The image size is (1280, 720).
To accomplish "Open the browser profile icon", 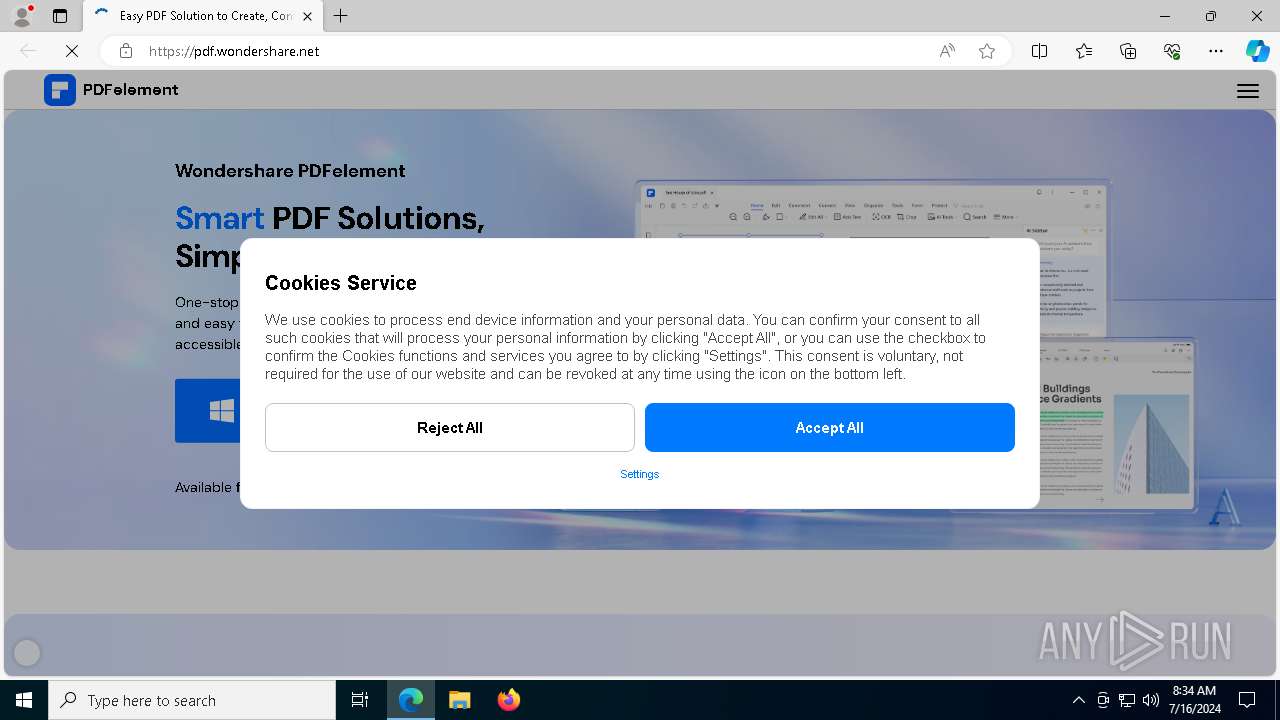I will [x=22, y=16].
